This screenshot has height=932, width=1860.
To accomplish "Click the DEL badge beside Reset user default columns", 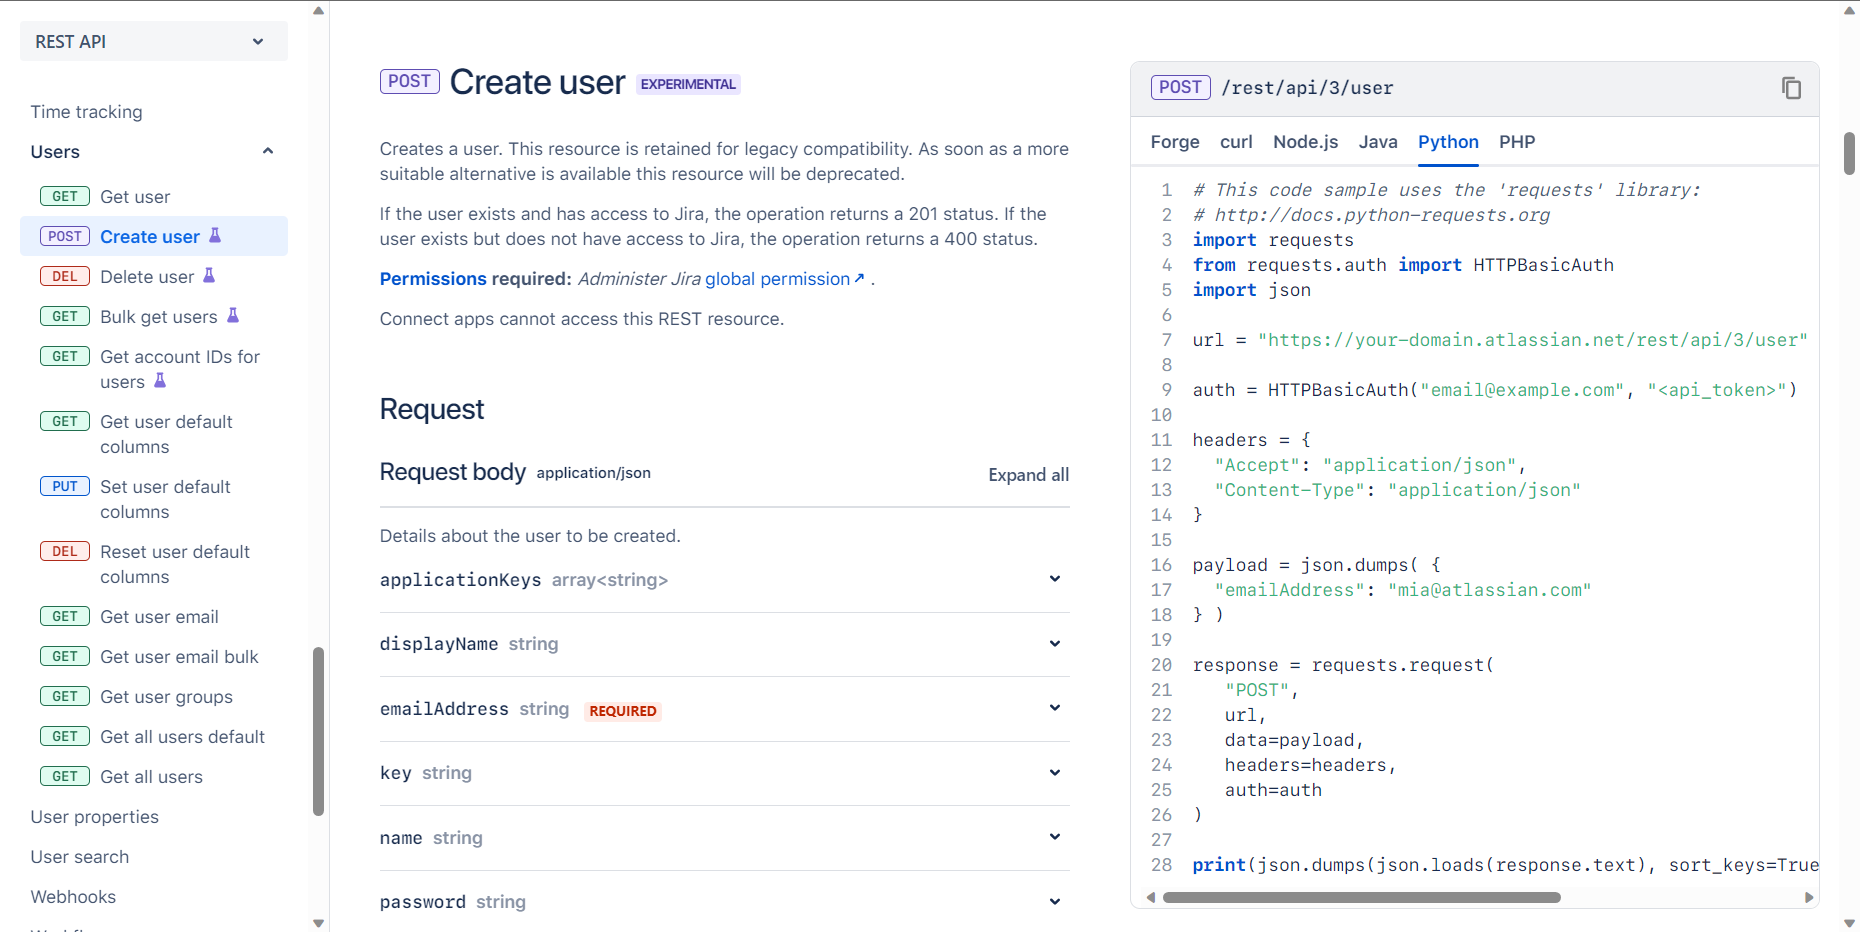I will pos(65,551).
